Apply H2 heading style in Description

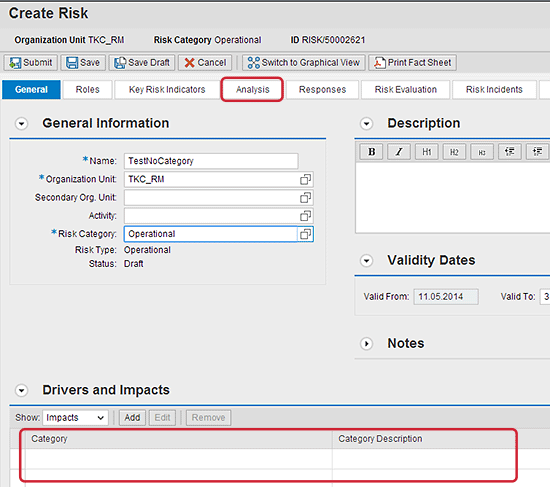[454, 152]
